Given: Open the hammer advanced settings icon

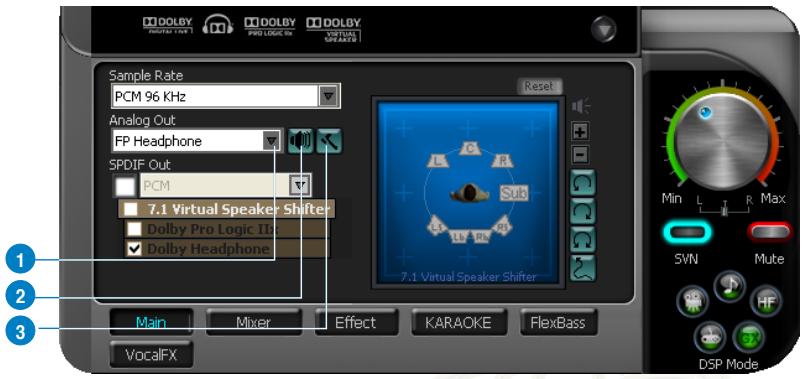Looking at the screenshot, I should point(330,141).
